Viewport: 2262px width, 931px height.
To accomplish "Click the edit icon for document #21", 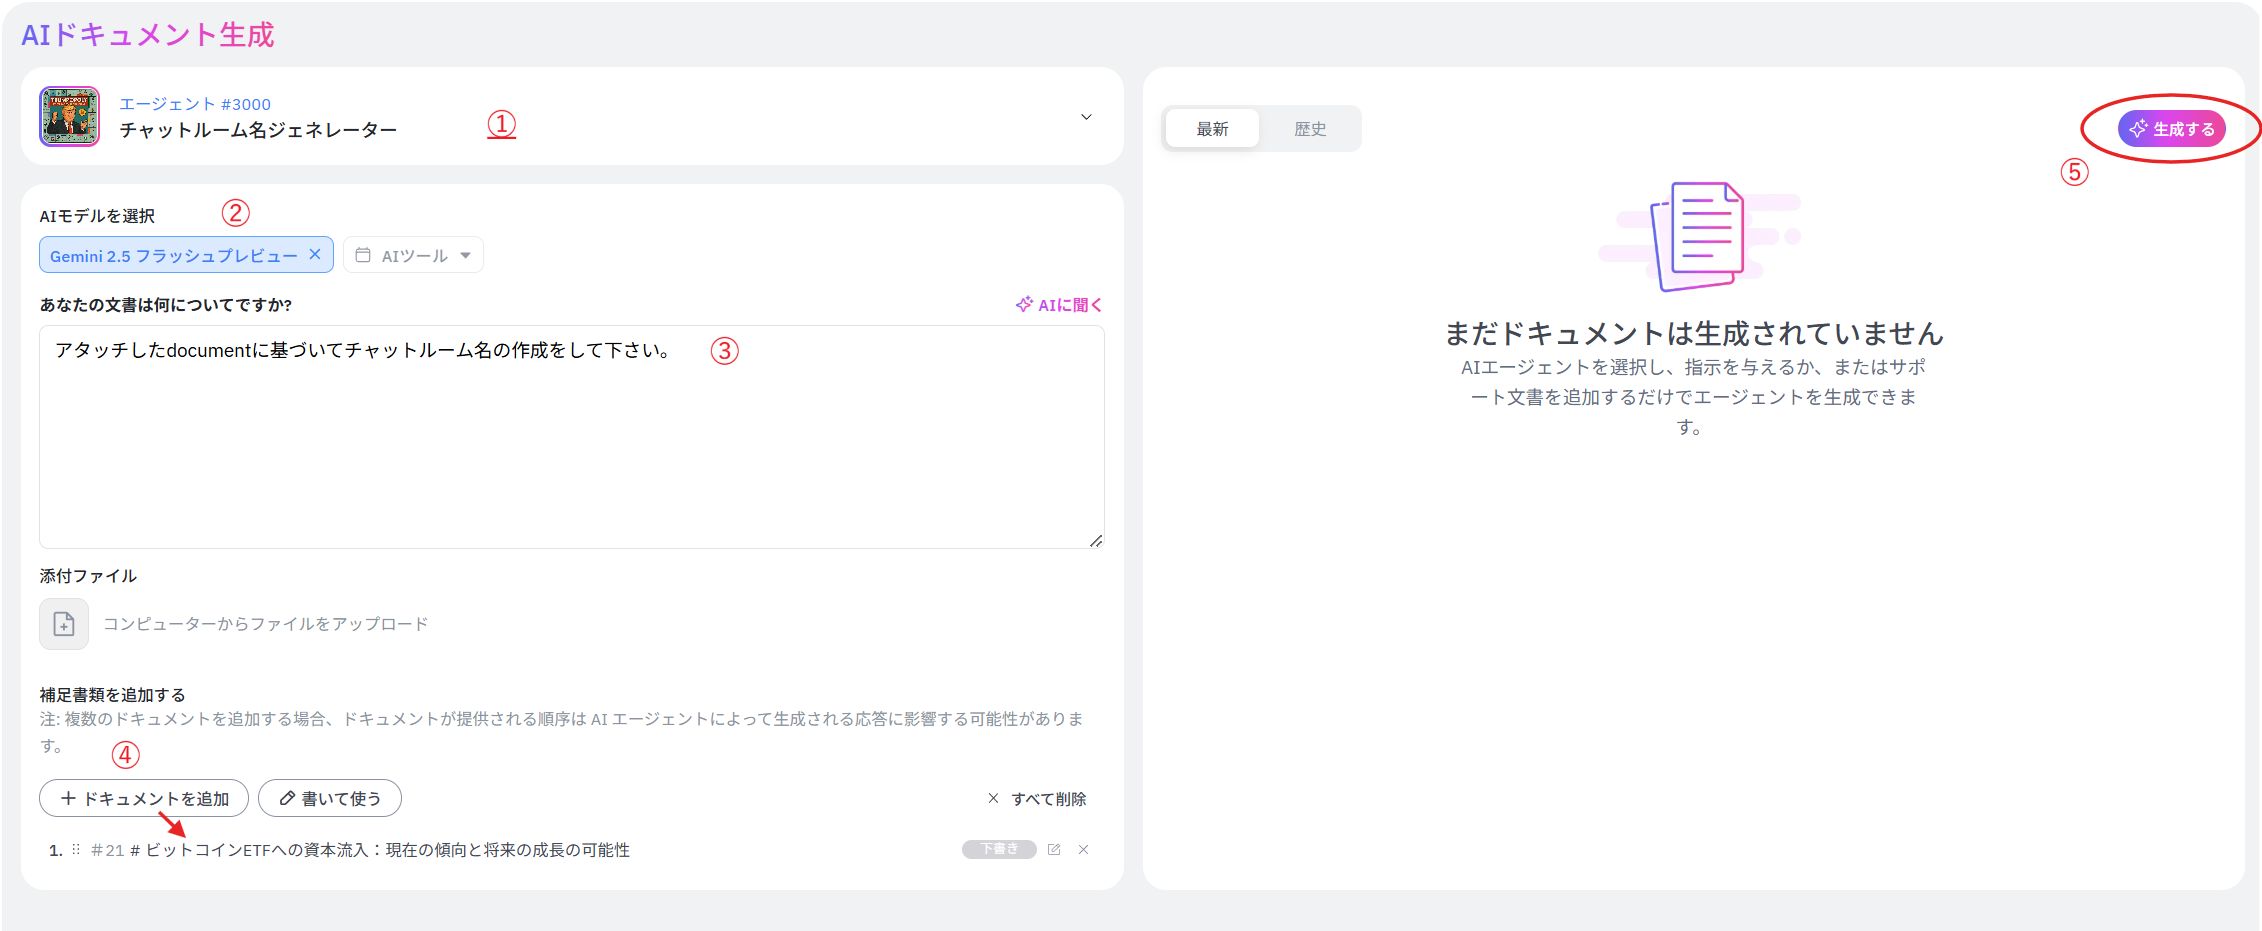I will (x=1054, y=849).
